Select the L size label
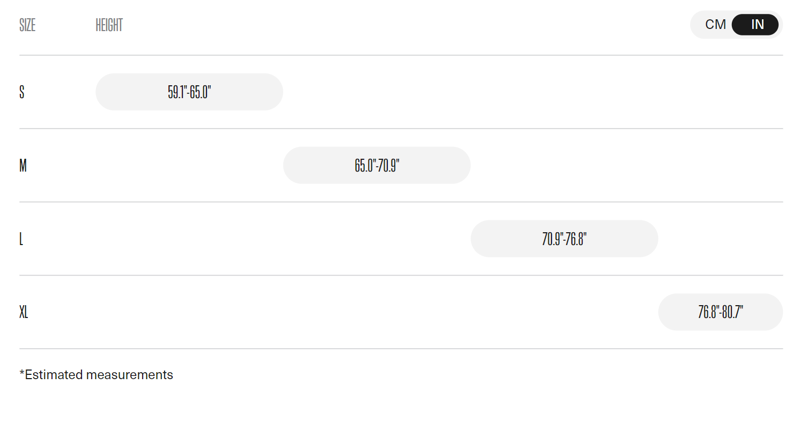 click(x=21, y=239)
